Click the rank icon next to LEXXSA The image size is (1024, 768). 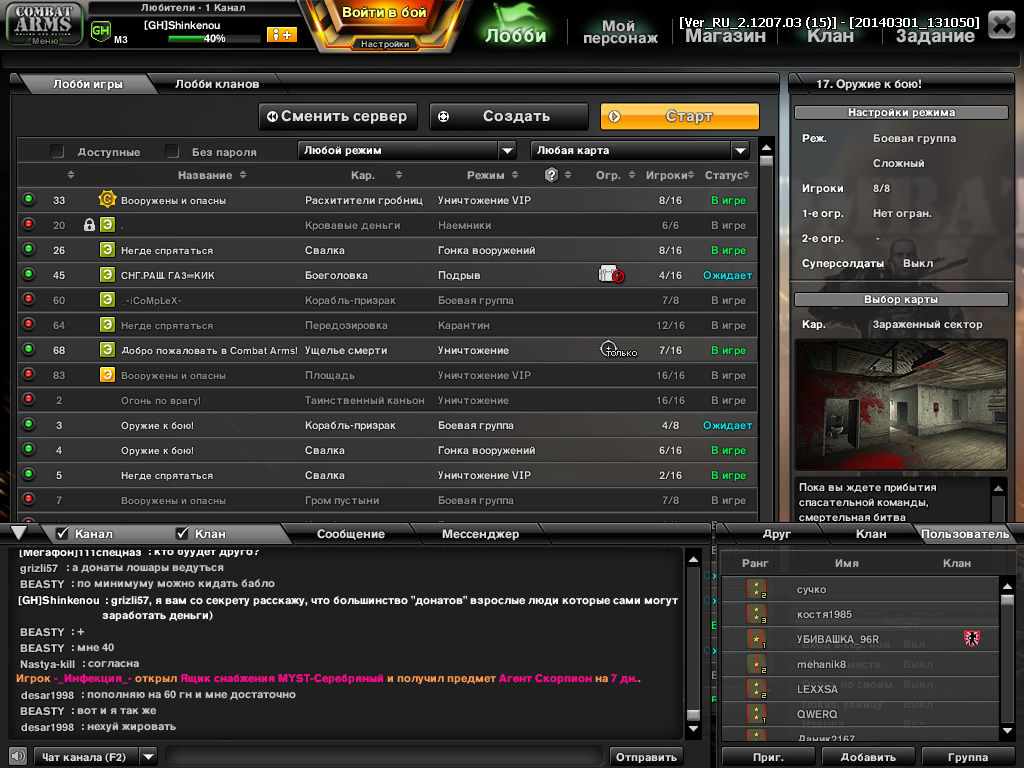click(756, 689)
